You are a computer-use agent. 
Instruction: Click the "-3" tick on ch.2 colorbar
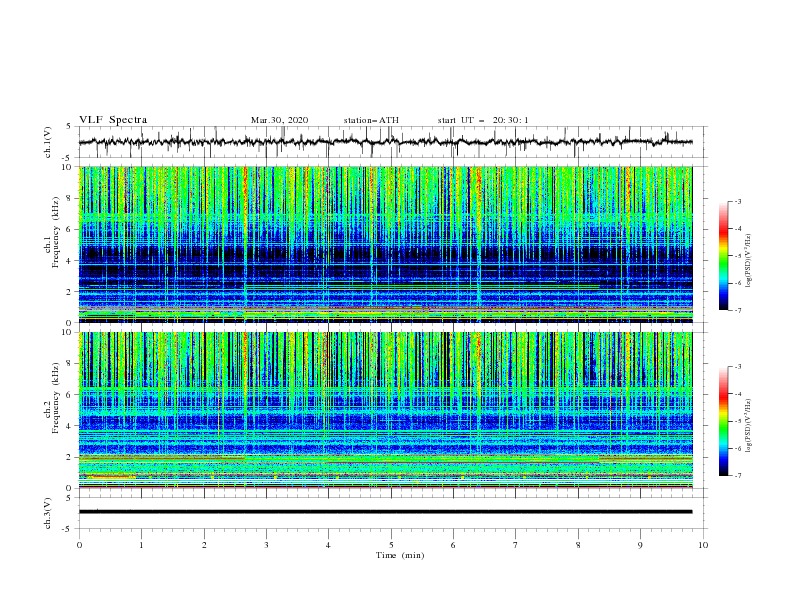point(738,367)
